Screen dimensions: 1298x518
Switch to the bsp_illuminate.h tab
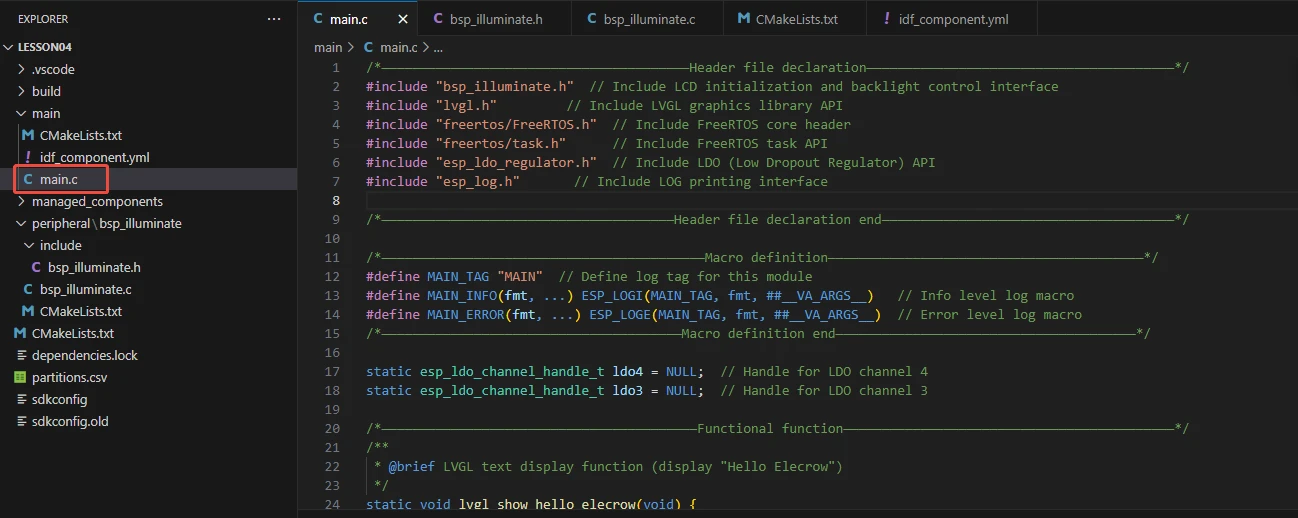tap(494, 19)
